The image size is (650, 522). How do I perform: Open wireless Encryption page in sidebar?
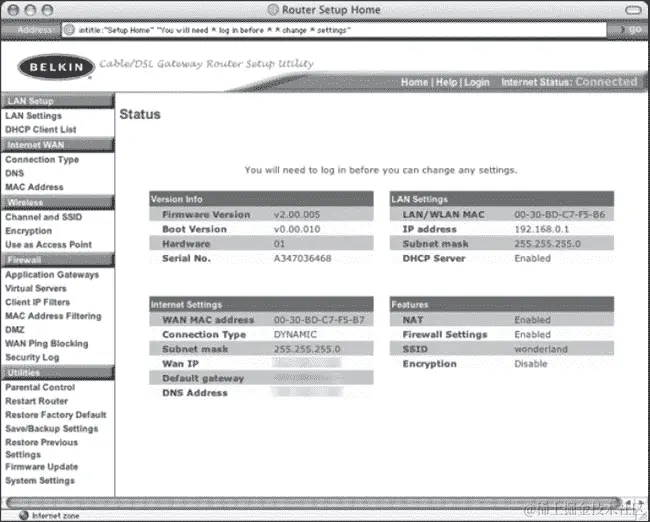click(29, 231)
